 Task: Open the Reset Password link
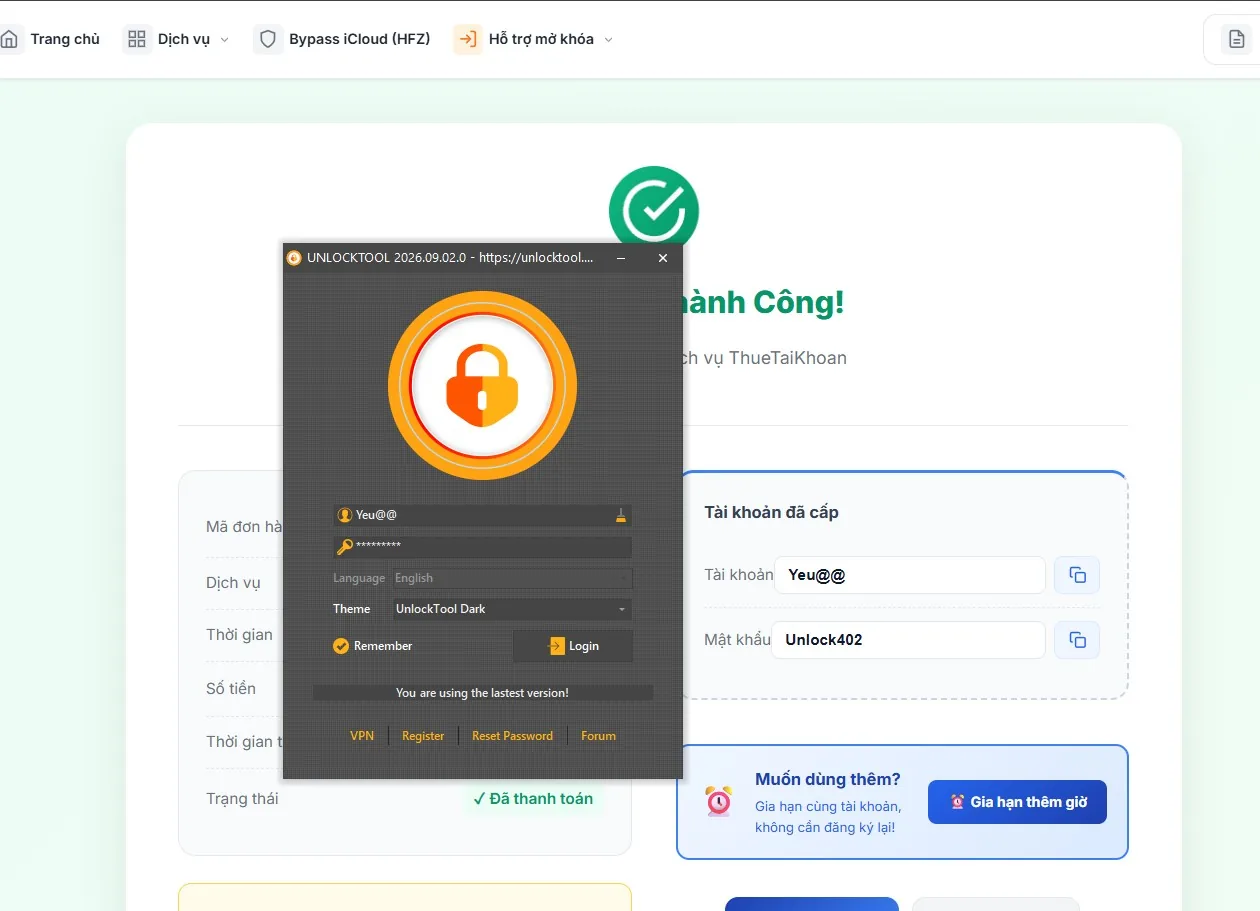click(512, 736)
